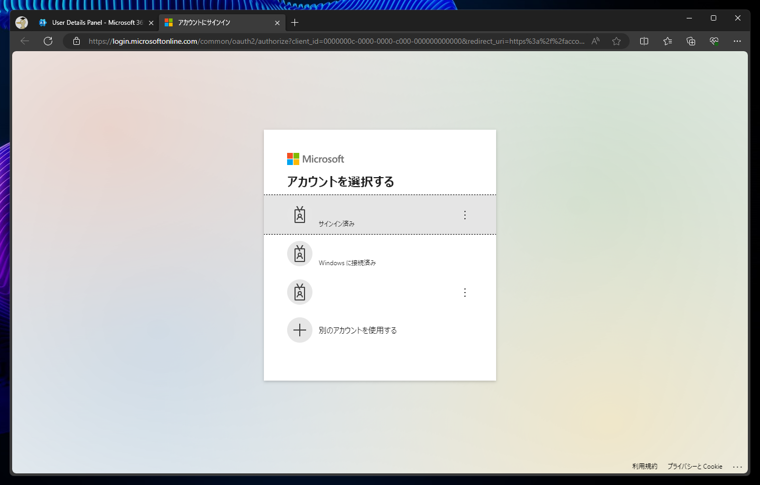This screenshot has height=485, width=760.
Task: Open Read aloud from address bar
Action: 596,41
